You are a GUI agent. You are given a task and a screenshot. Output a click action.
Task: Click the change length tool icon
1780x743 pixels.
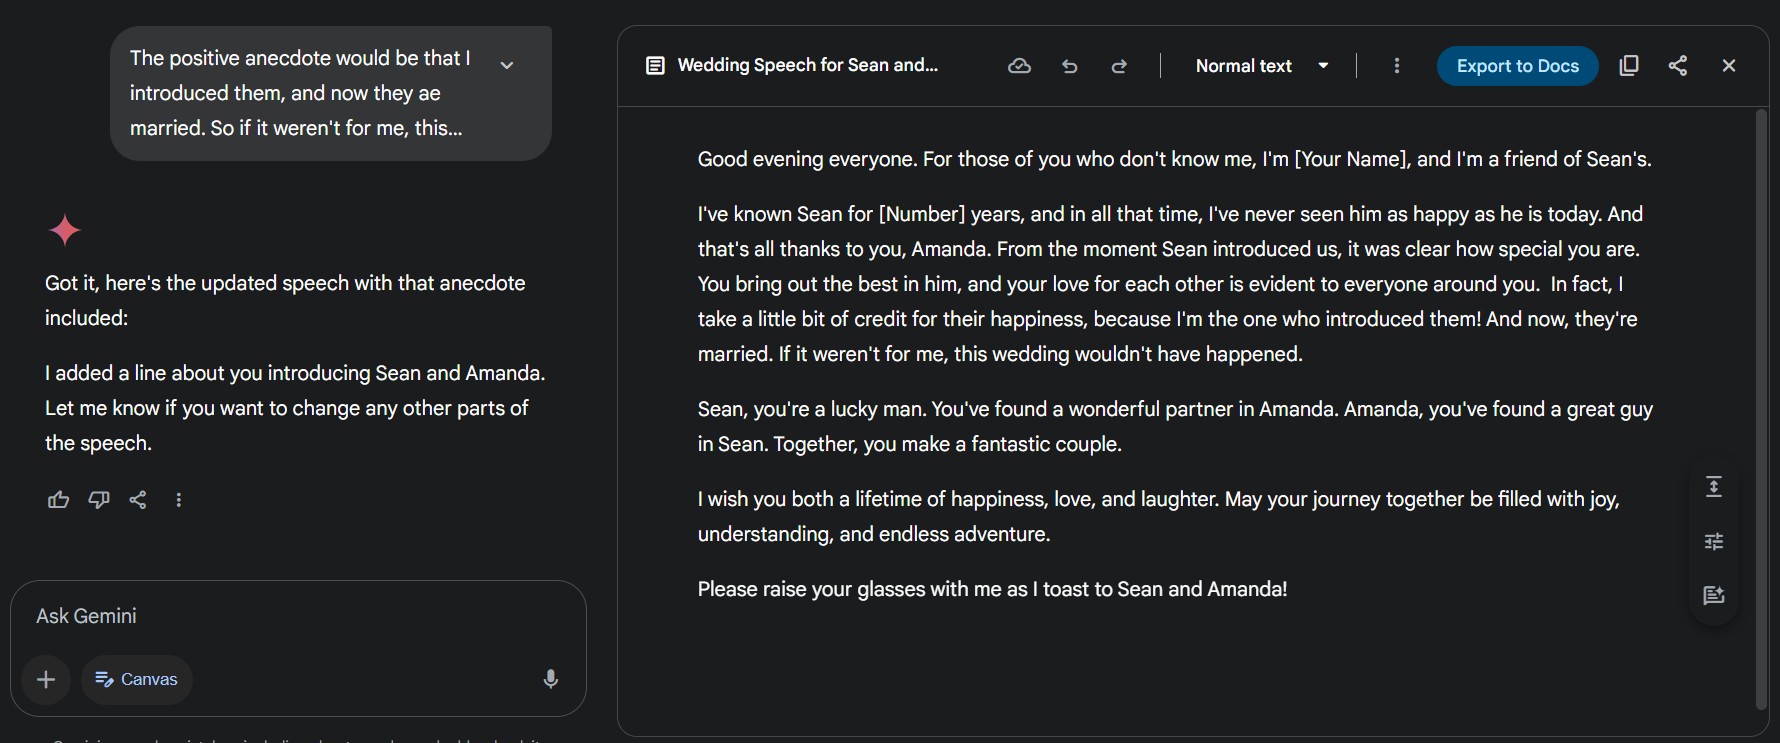point(1714,487)
